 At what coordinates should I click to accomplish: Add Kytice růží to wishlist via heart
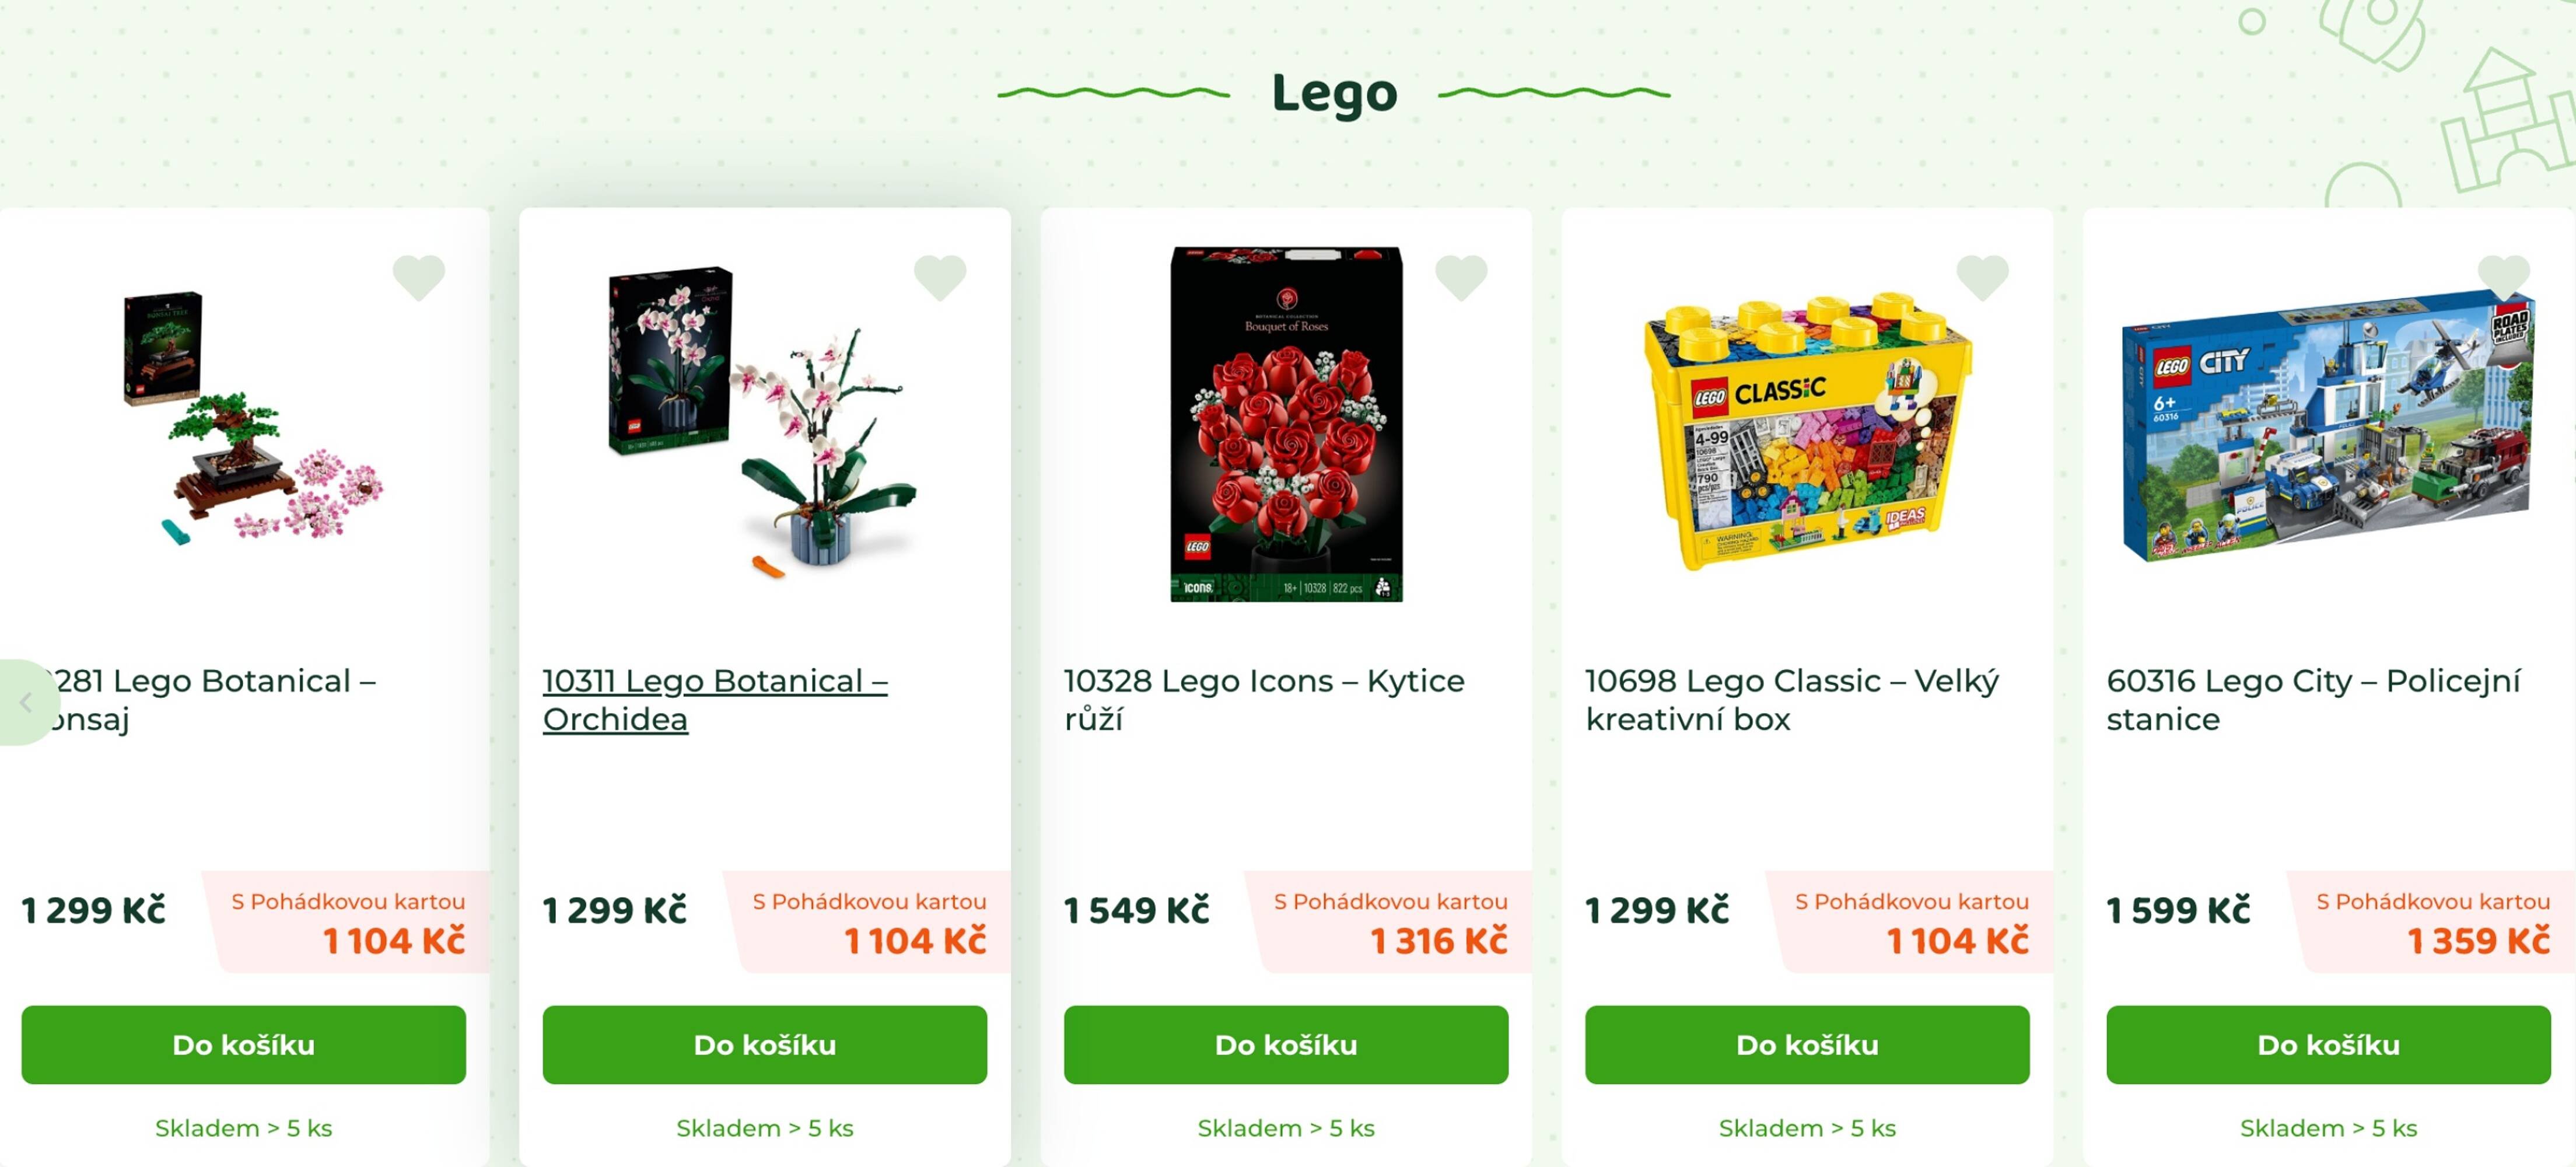[x=1461, y=277]
